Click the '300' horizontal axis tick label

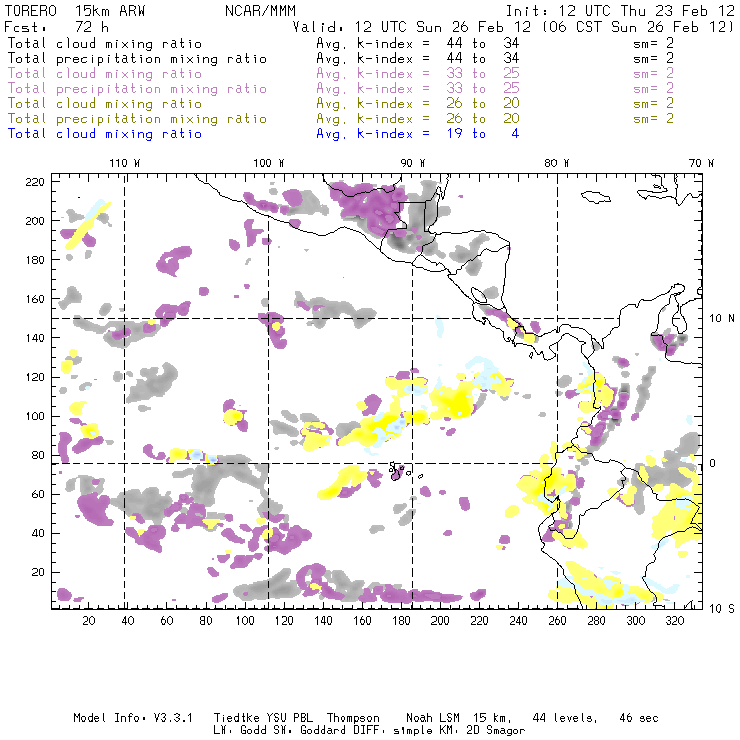pos(635,621)
